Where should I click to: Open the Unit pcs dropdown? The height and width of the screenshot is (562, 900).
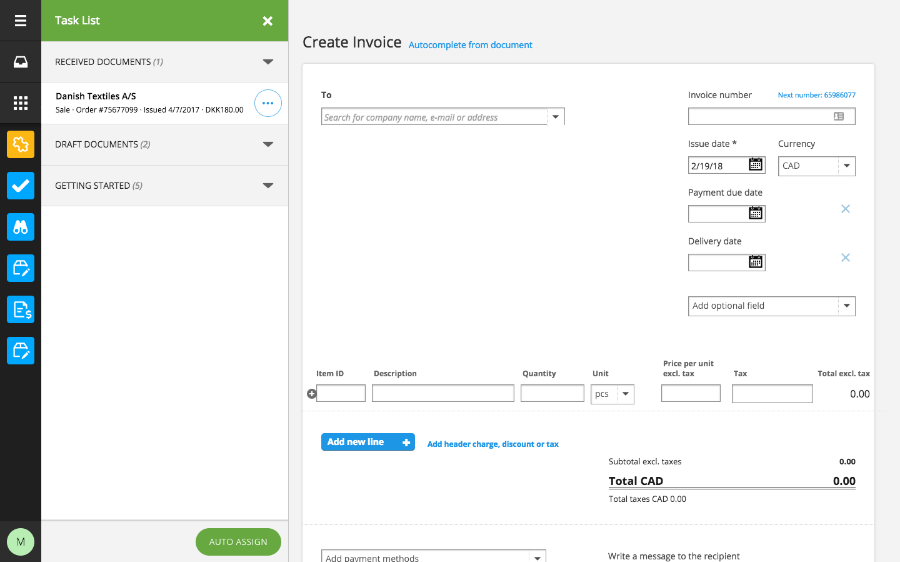coord(612,394)
